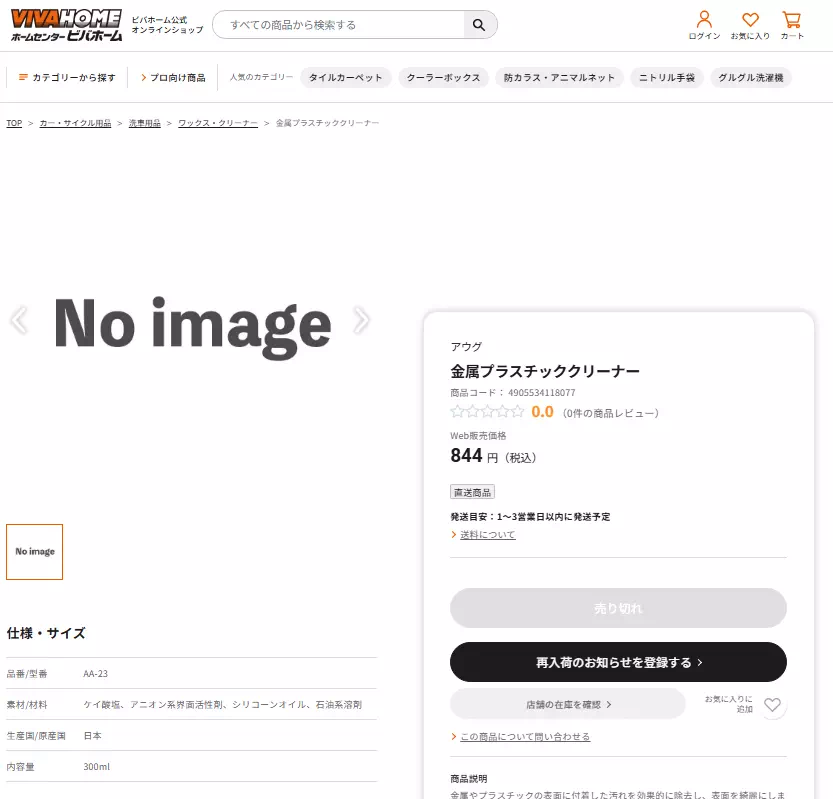Select the タイルカーペット category tab
Image resolution: width=833 pixels, height=799 pixels.
(x=345, y=77)
